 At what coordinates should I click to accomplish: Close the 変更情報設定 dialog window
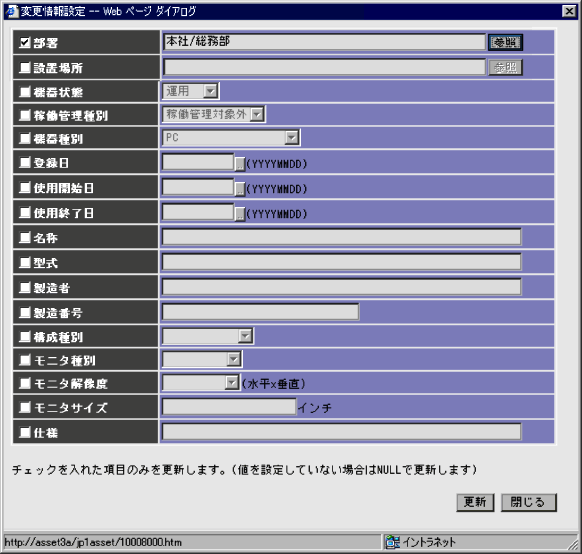pos(569,11)
